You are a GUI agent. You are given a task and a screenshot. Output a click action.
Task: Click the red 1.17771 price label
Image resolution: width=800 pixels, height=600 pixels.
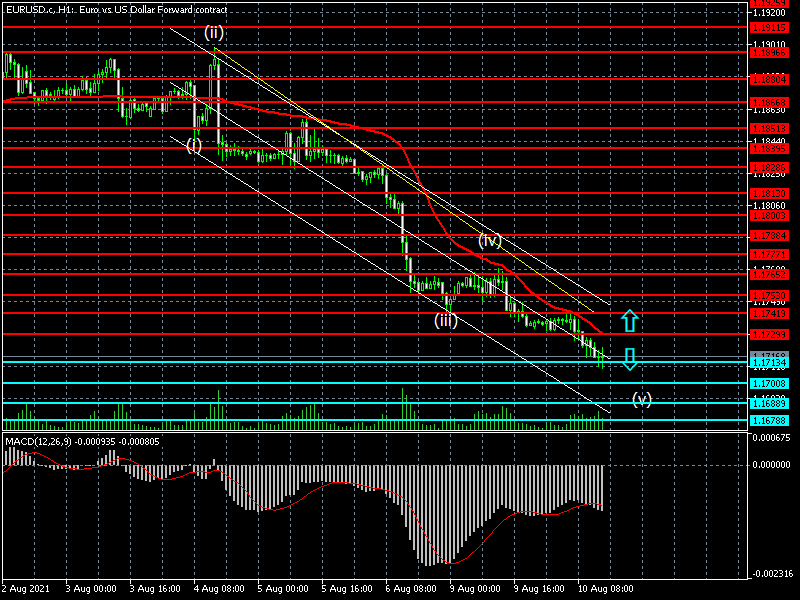[768, 255]
